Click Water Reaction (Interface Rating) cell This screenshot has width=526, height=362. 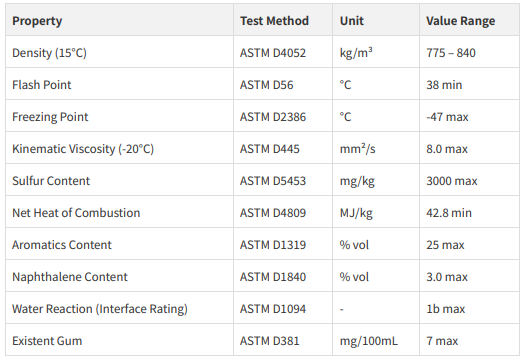[x=119, y=308]
